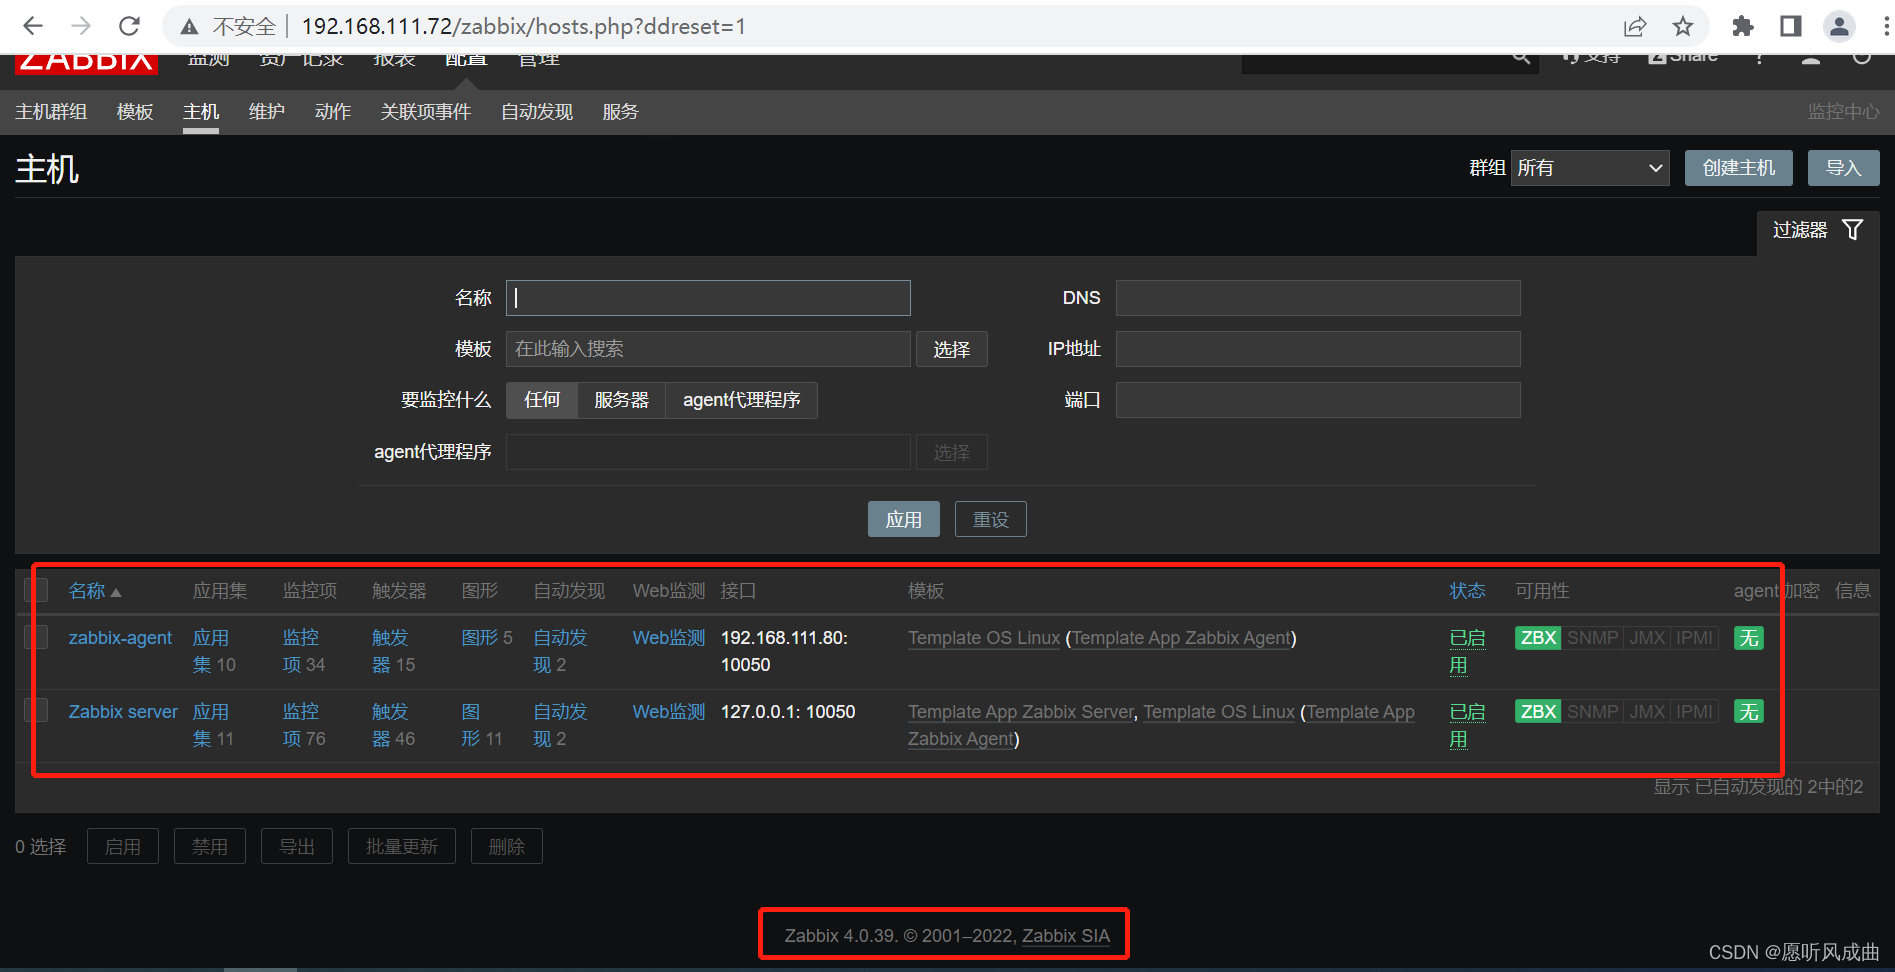Open 自动发现 tab
The height and width of the screenshot is (972, 1895).
(537, 112)
